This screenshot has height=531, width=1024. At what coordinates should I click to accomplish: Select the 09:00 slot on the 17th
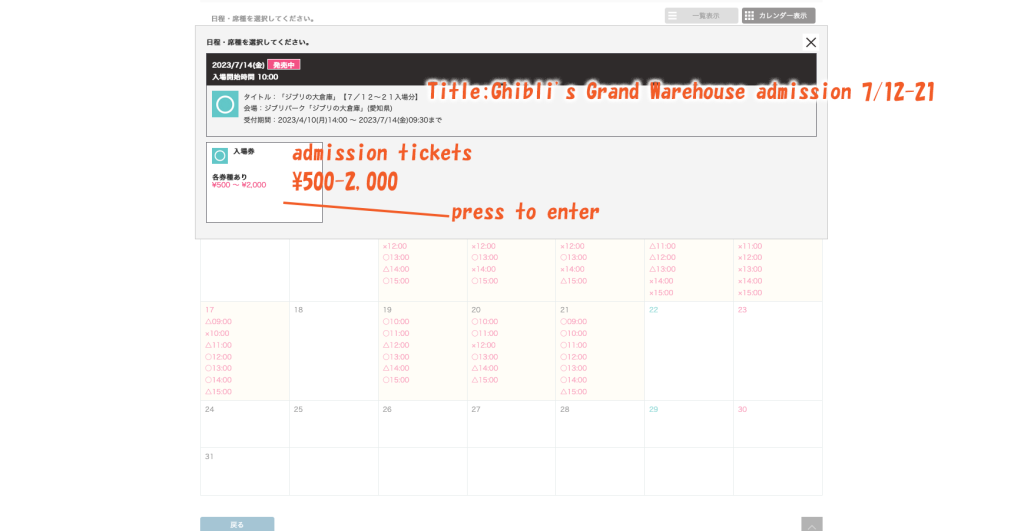(x=218, y=322)
